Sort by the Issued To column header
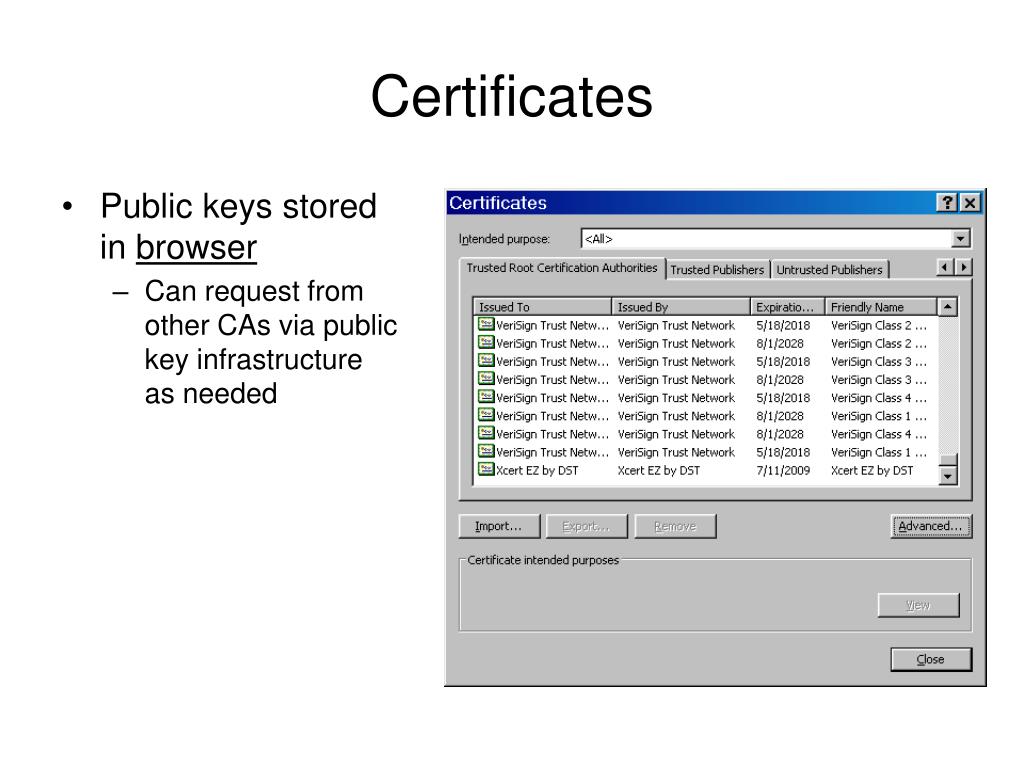Image resolution: width=1024 pixels, height=768 pixels. pos(542,307)
